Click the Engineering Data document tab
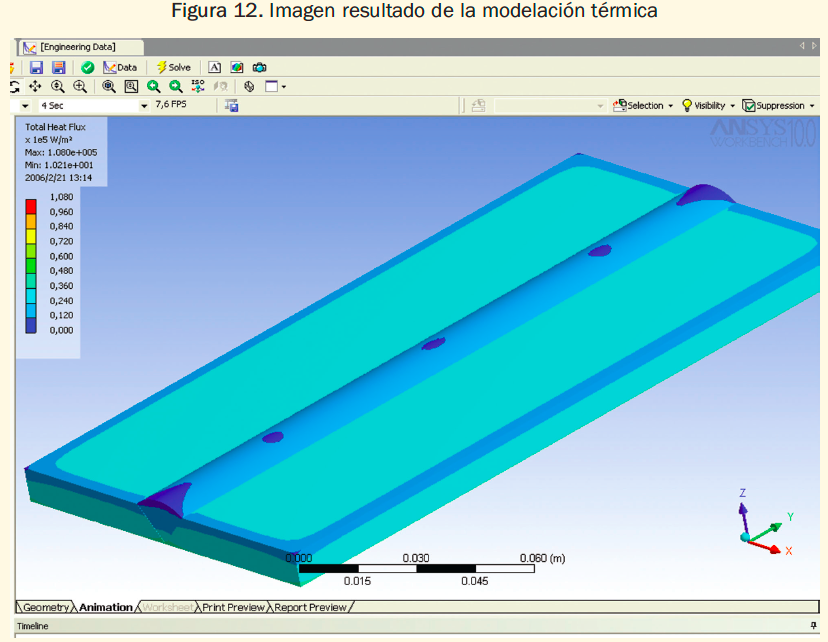This screenshot has width=828, height=642. coord(77,47)
